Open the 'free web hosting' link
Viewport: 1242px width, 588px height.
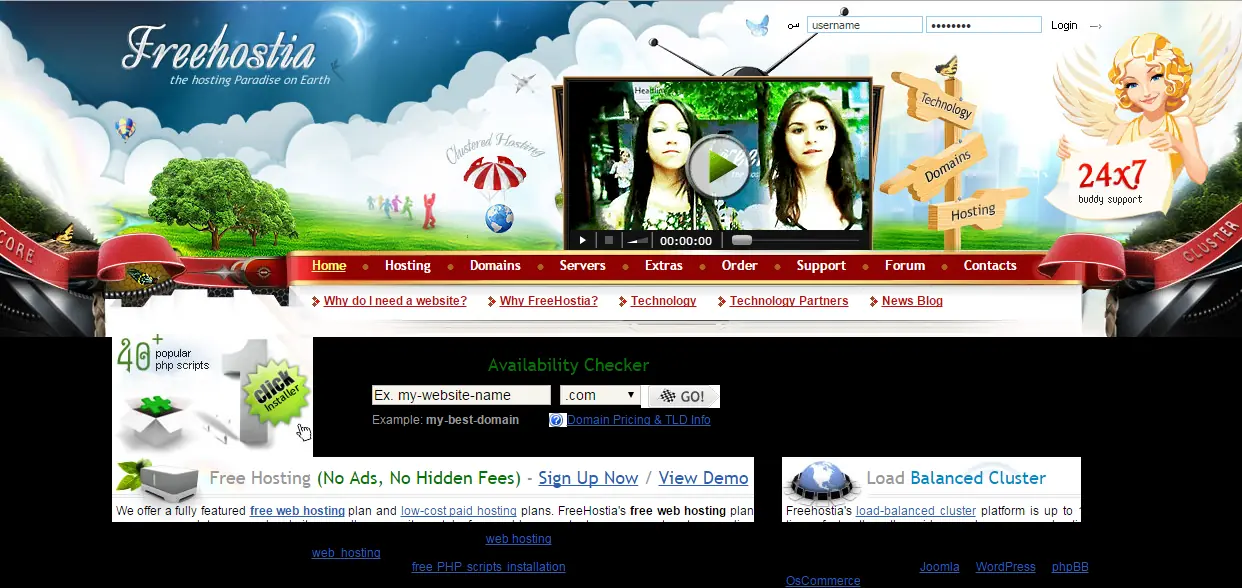[297, 511]
